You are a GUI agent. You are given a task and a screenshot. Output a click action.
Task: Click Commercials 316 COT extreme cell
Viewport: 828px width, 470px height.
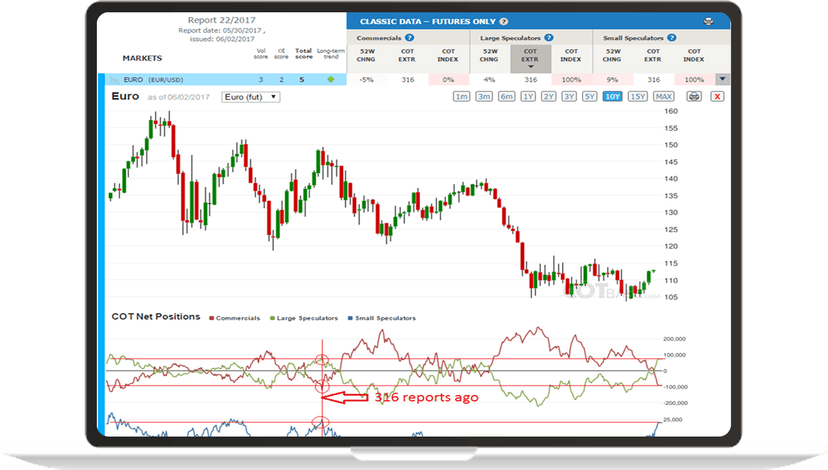pos(408,80)
